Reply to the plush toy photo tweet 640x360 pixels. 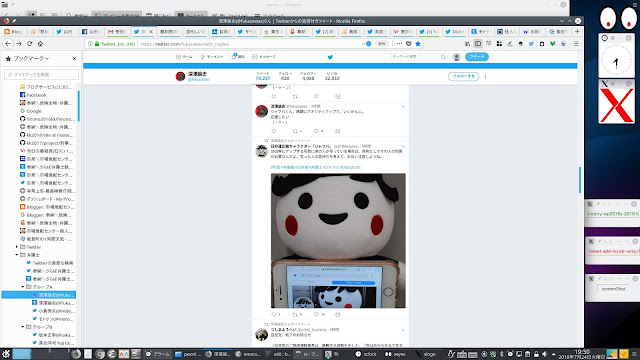point(273,314)
